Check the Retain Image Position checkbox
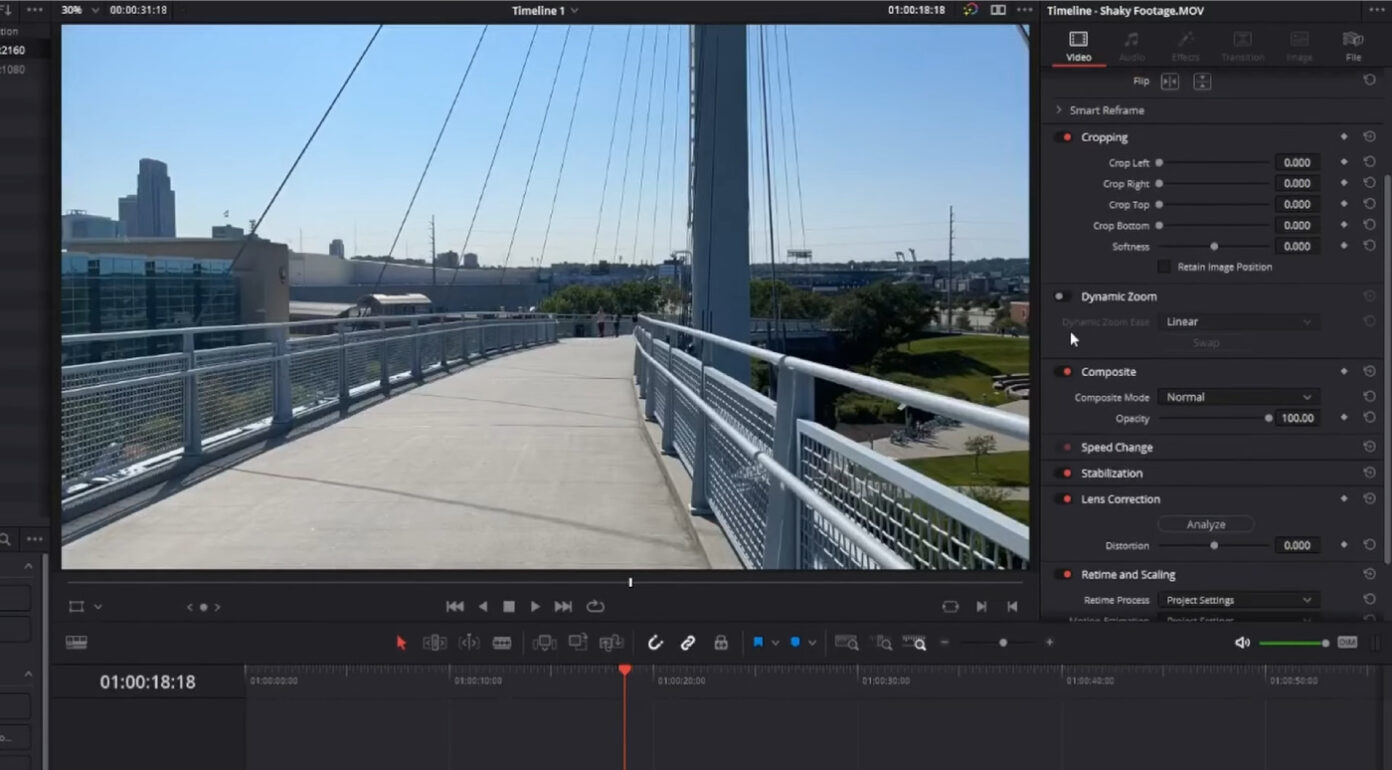The width and height of the screenshot is (1392, 770). 1164,266
